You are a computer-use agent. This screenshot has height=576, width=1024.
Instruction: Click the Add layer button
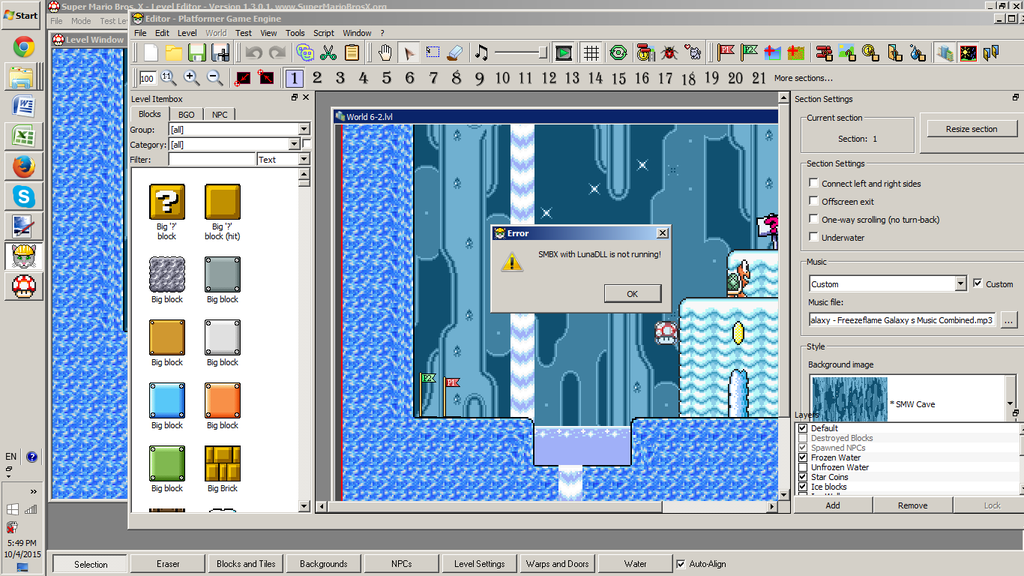[833, 505]
